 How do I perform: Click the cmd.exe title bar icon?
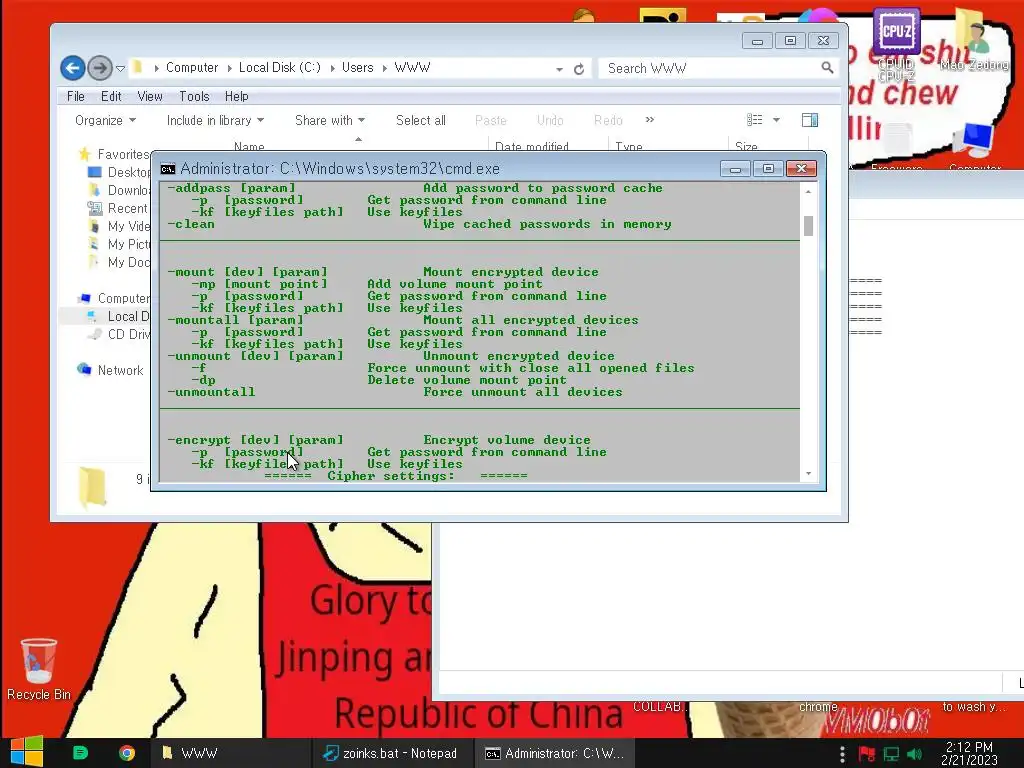(x=168, y=168)
